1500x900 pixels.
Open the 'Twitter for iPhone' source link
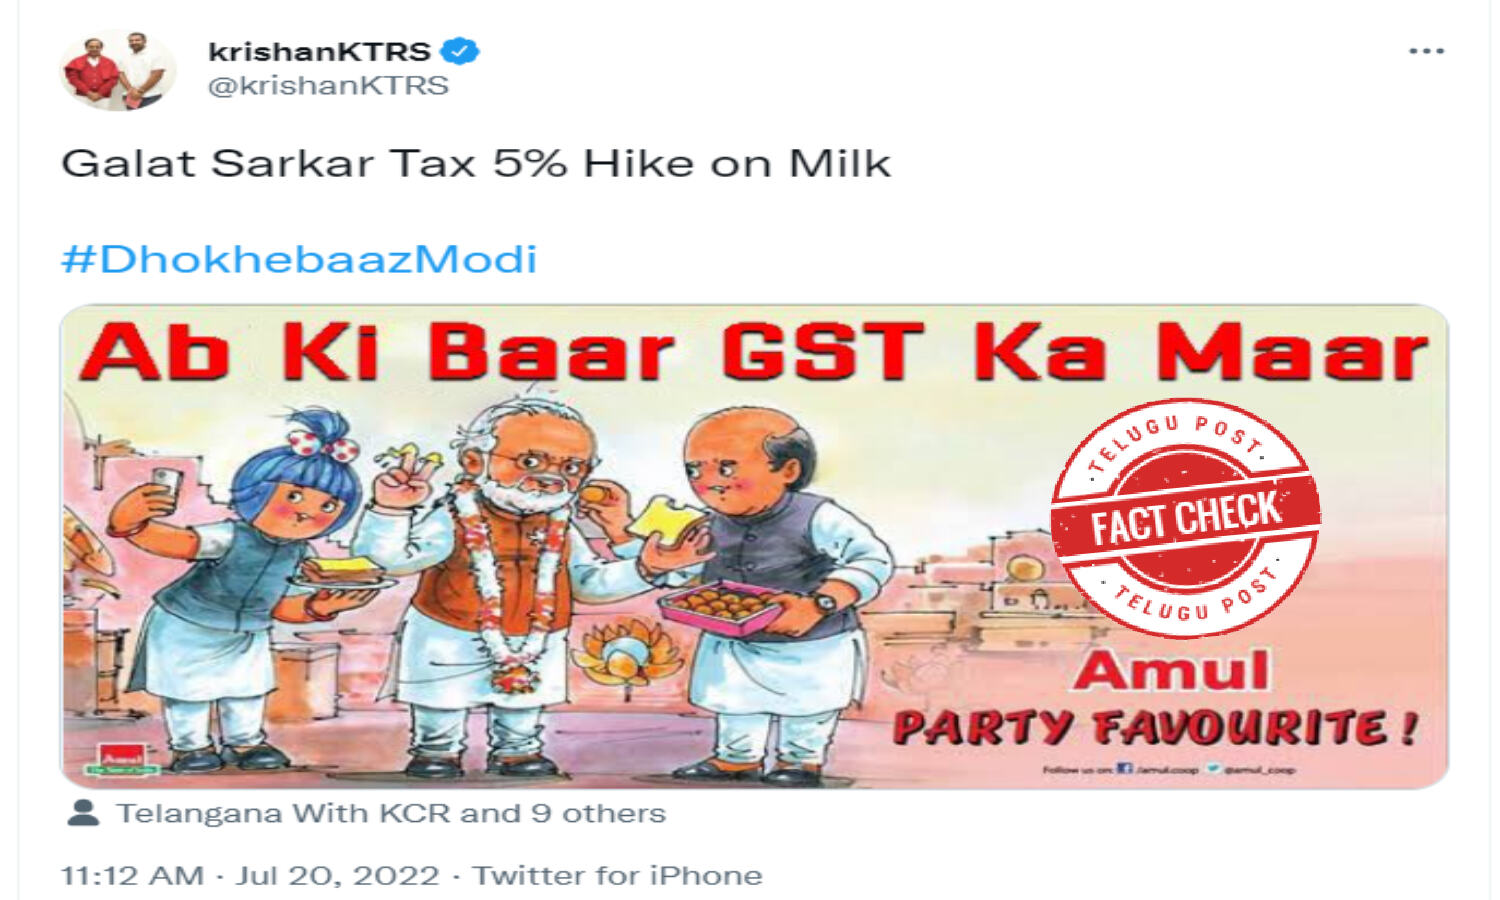[x=617, y=875]
